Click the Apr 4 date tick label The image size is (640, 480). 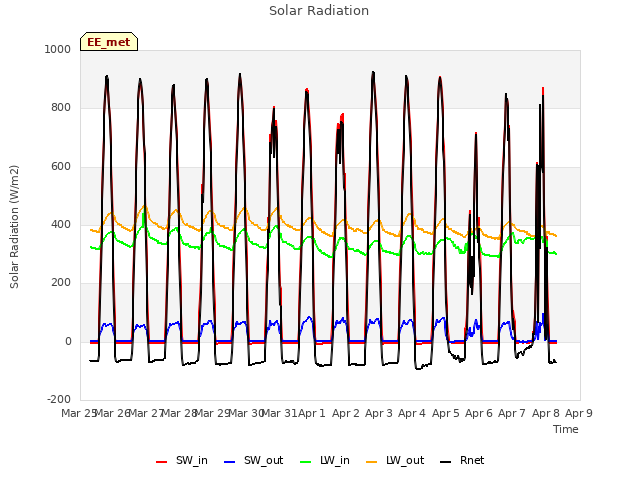click(x=412, y=413)
